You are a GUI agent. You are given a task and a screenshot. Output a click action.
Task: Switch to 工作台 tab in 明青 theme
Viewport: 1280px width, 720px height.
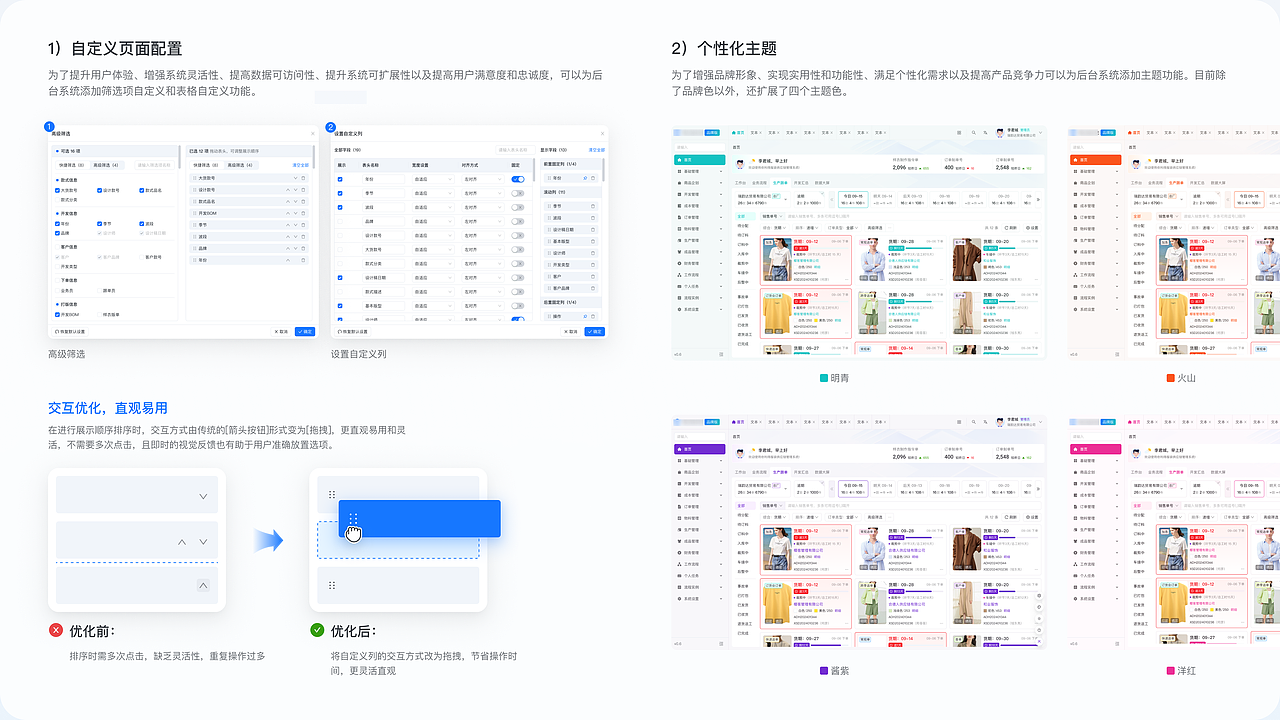[x=740, y=183]
